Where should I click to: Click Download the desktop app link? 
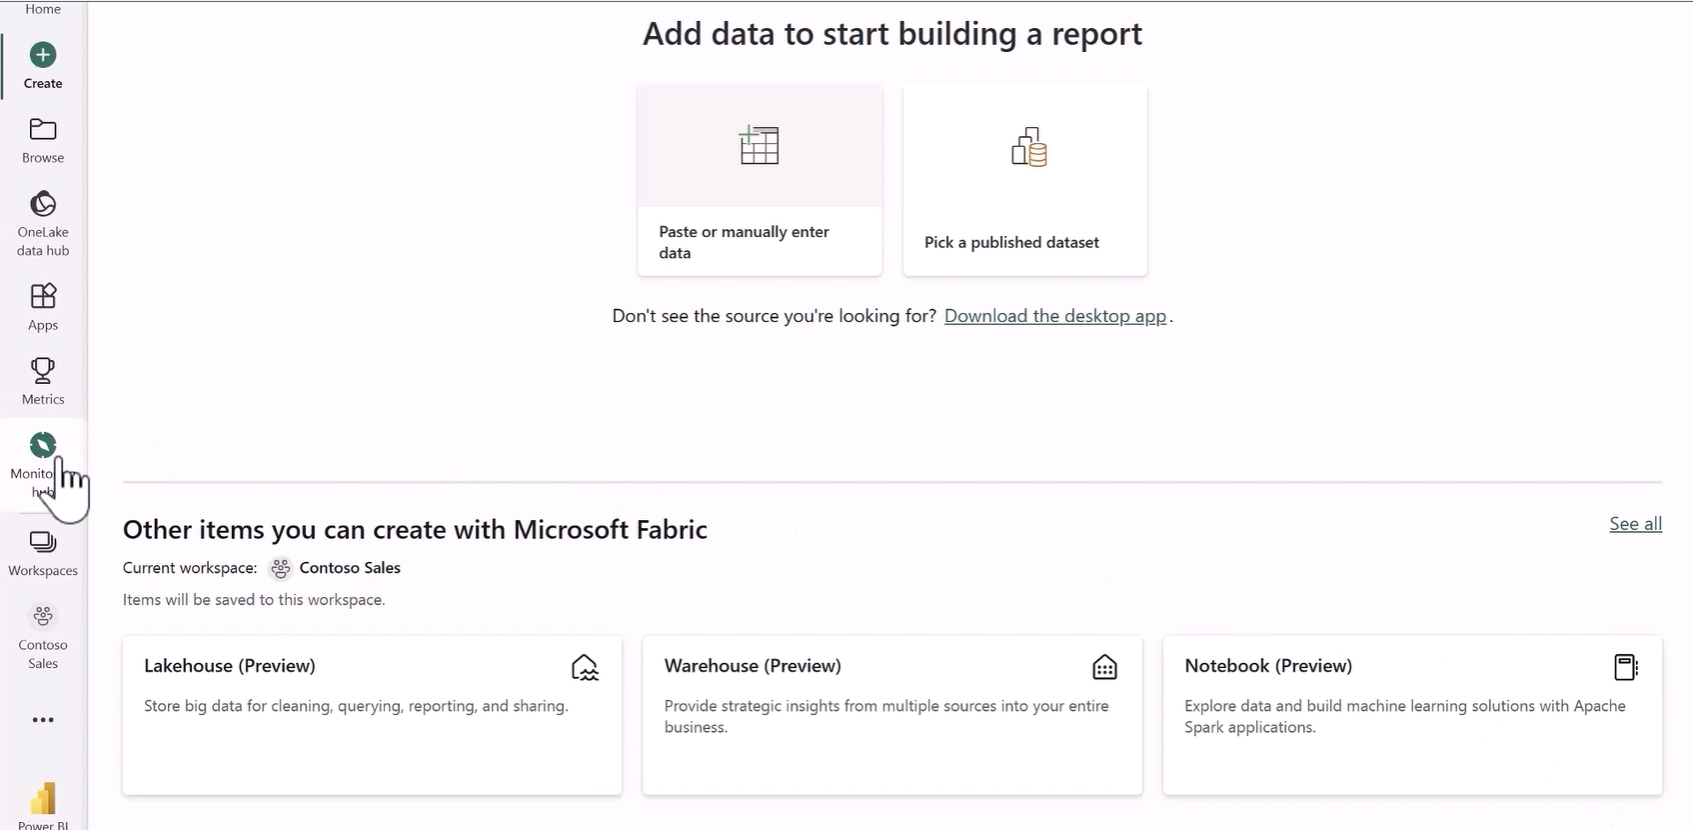(1055, 316)
